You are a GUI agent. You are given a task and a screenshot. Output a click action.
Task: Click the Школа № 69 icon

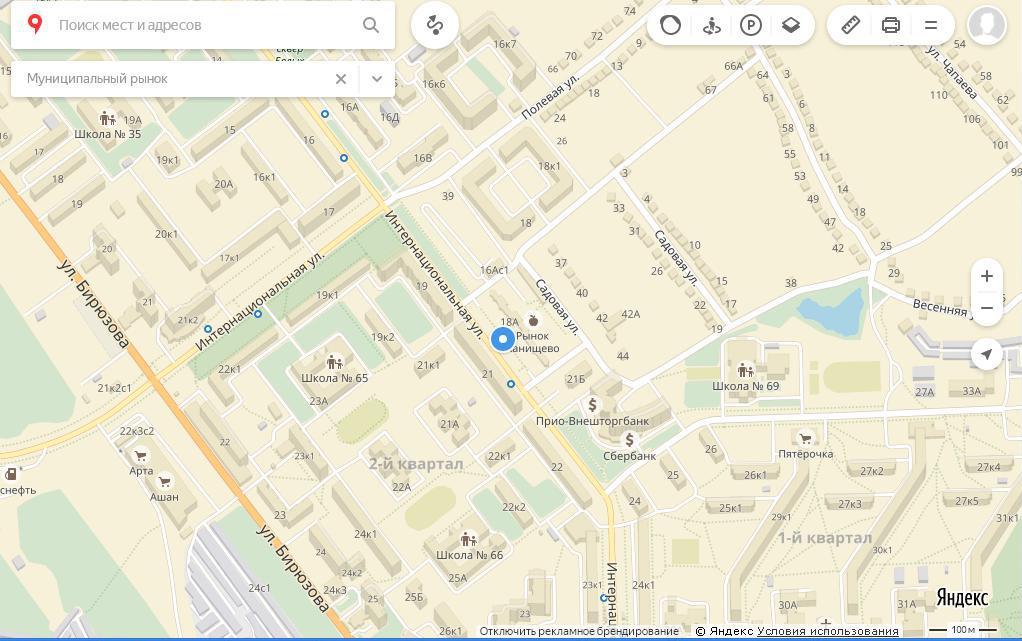click(x=745, y=370)
